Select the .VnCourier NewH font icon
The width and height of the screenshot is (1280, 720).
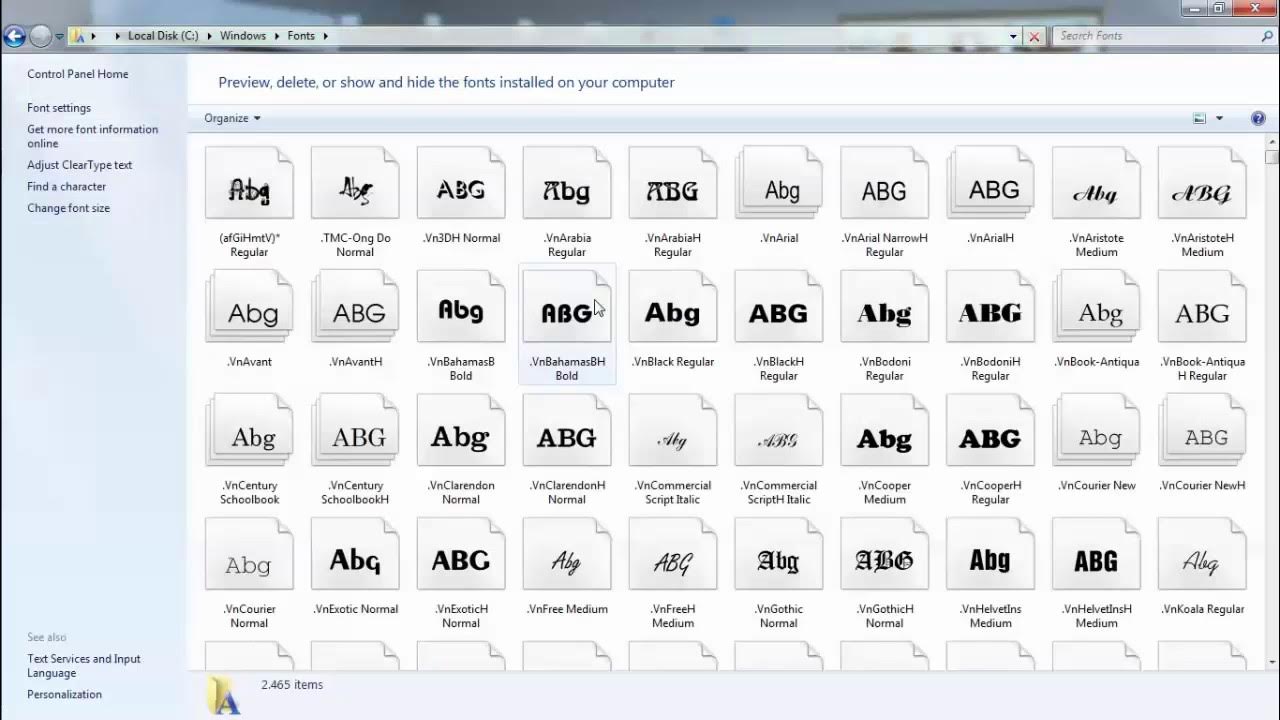tap(1203, 431)
